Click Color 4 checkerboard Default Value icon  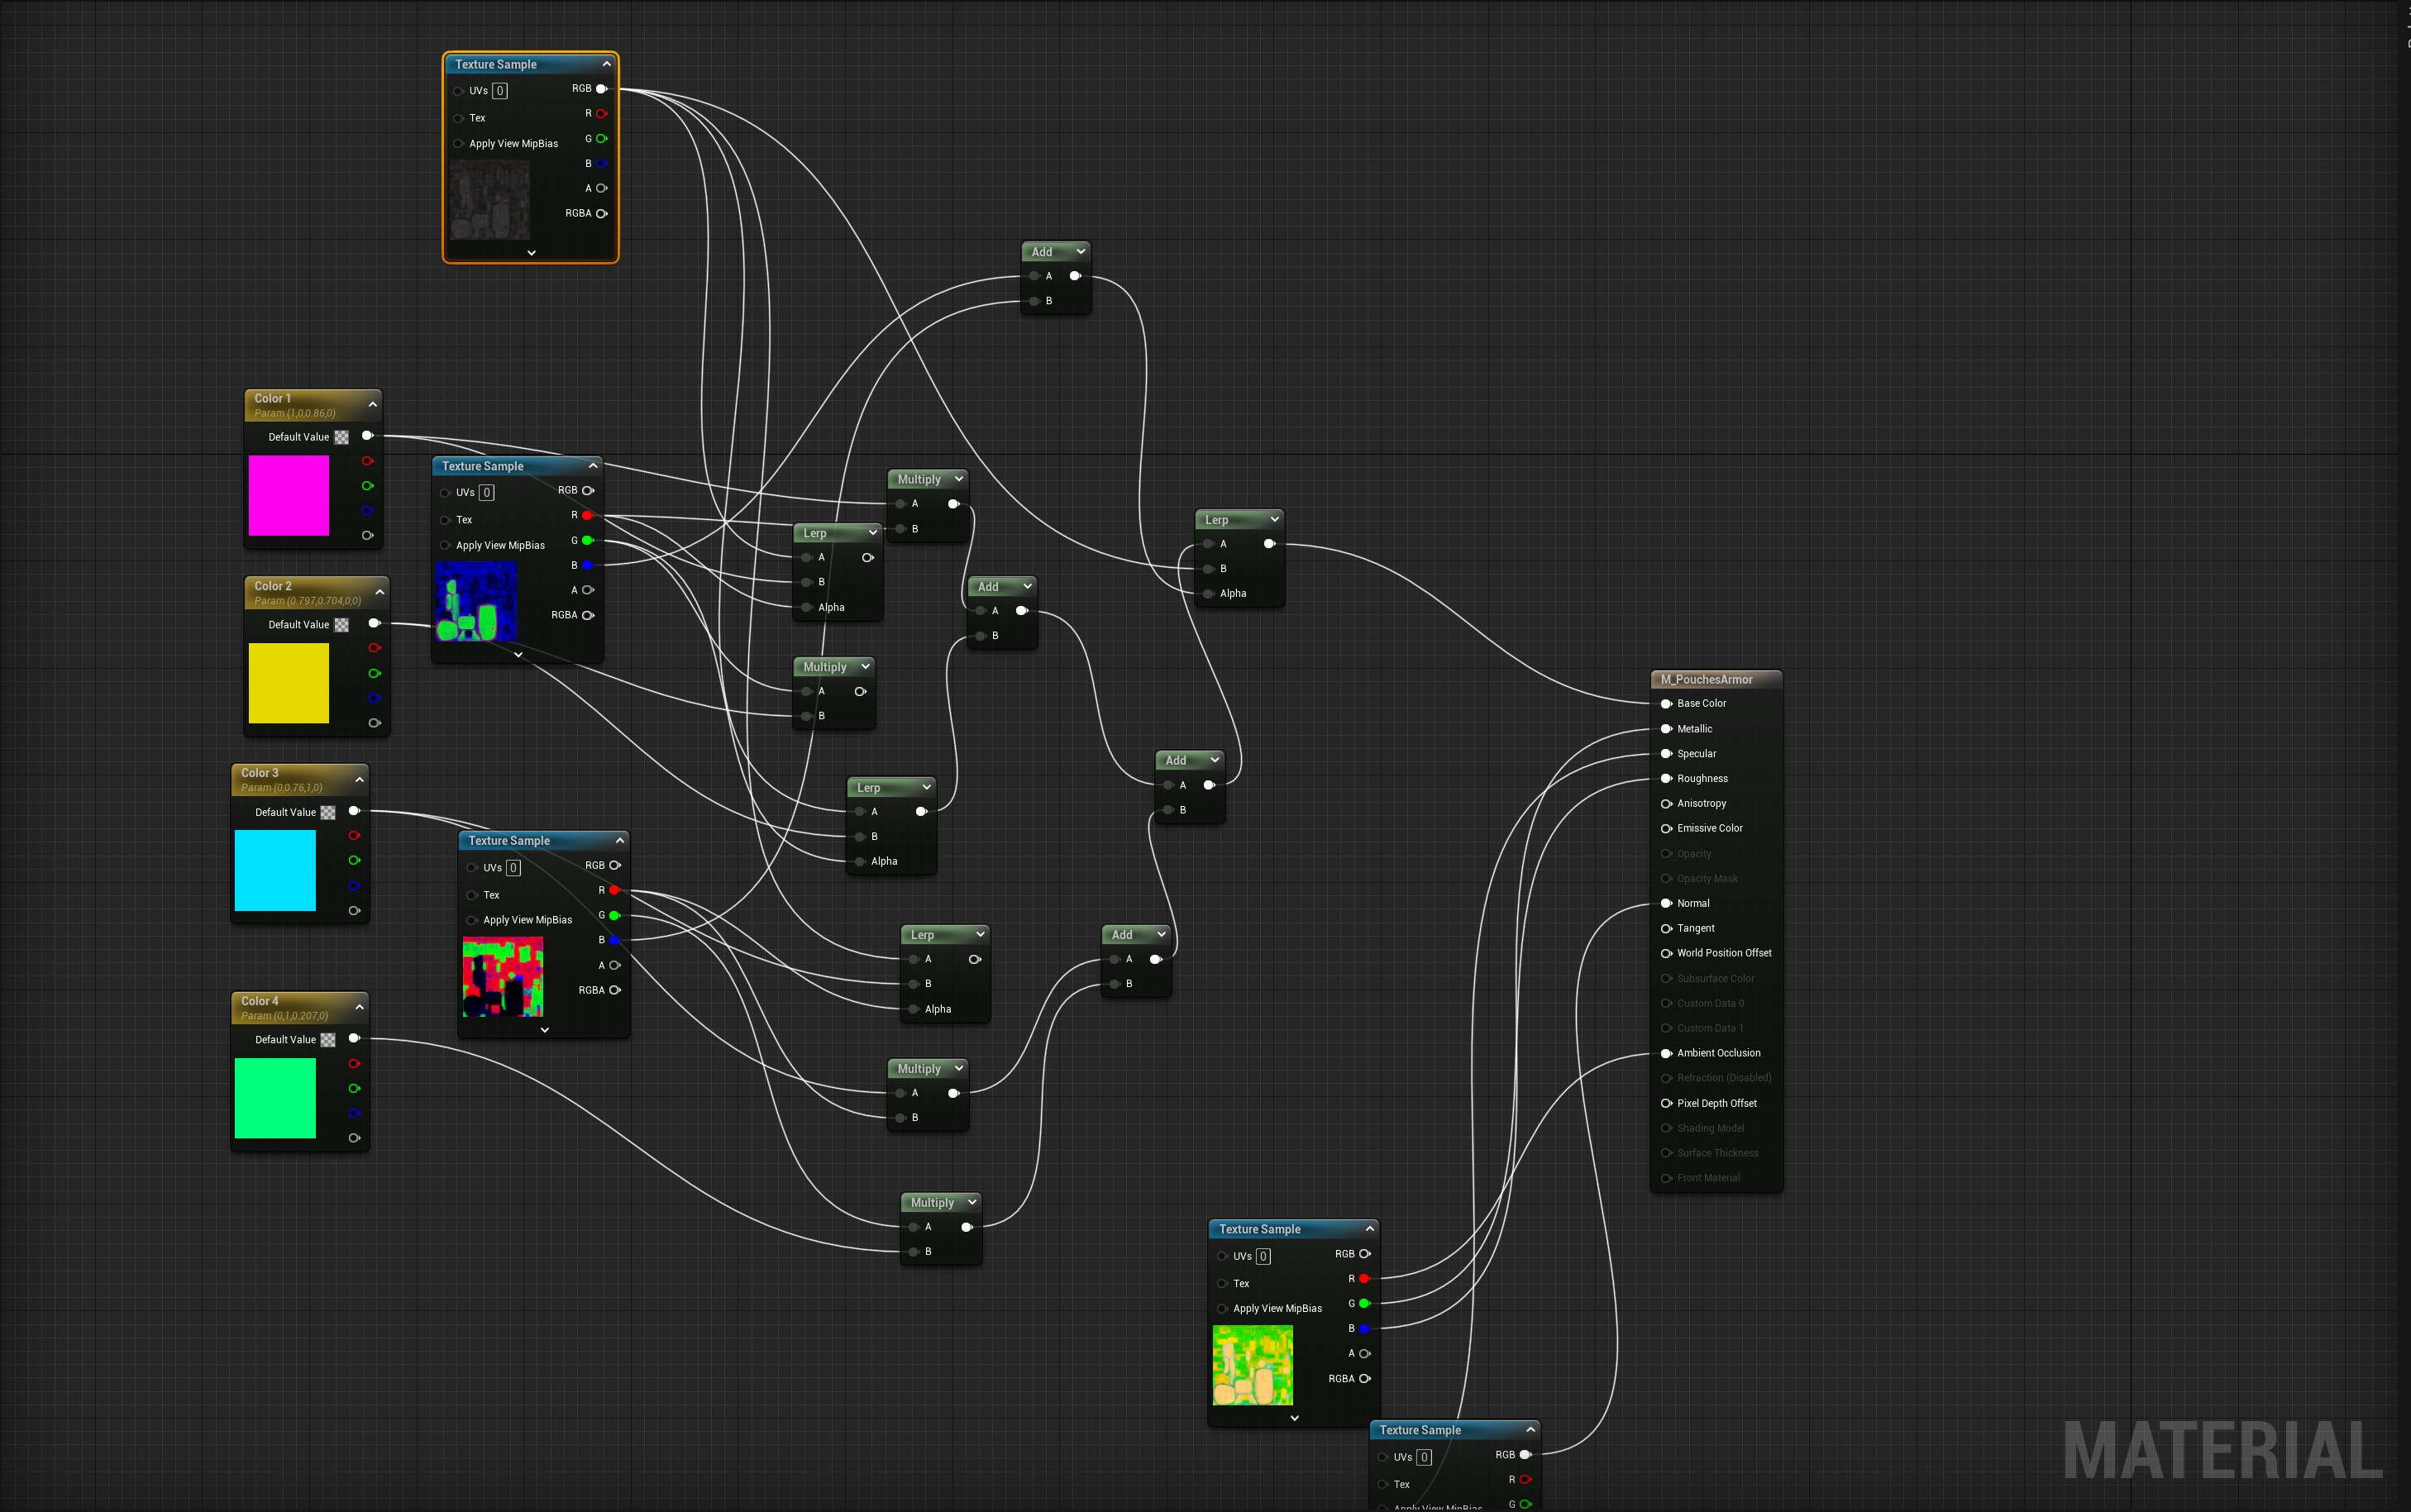(328, 1040)
